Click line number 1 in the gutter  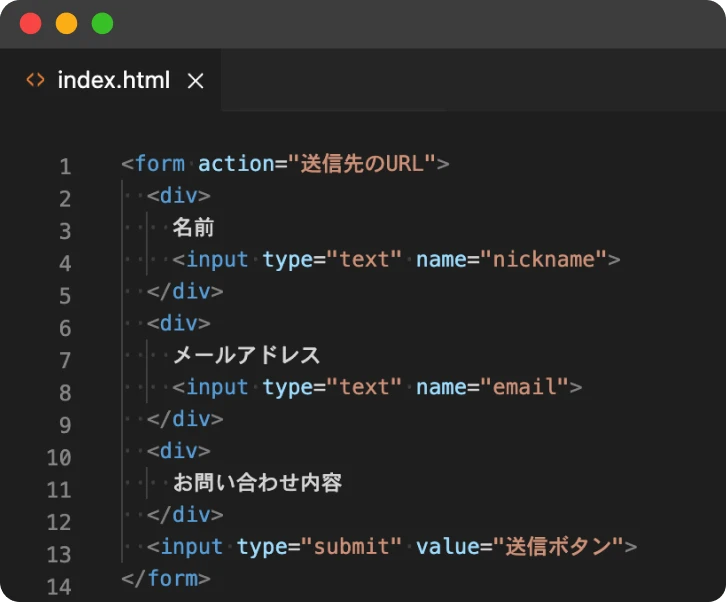(x=65, y=167)
